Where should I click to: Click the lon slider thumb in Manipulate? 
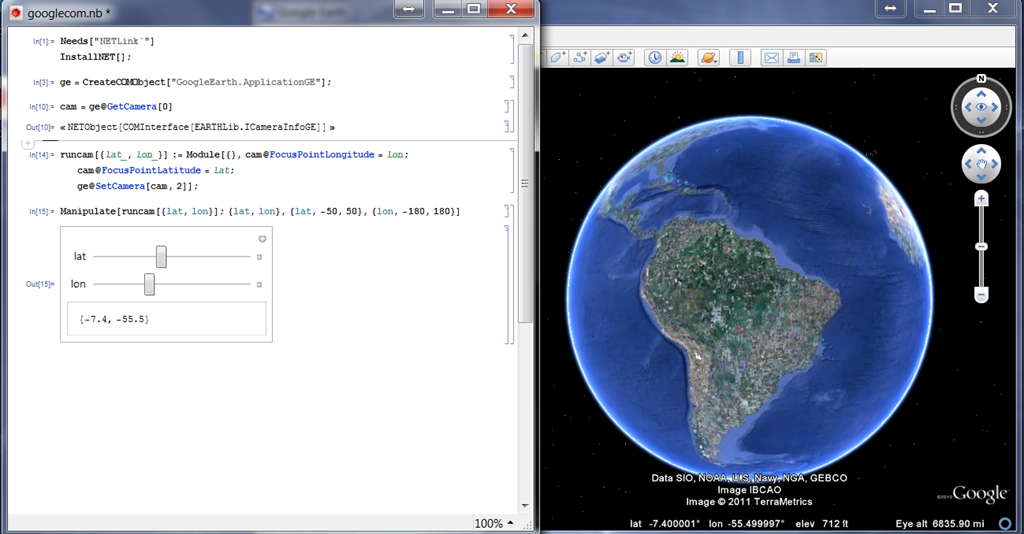150,284
